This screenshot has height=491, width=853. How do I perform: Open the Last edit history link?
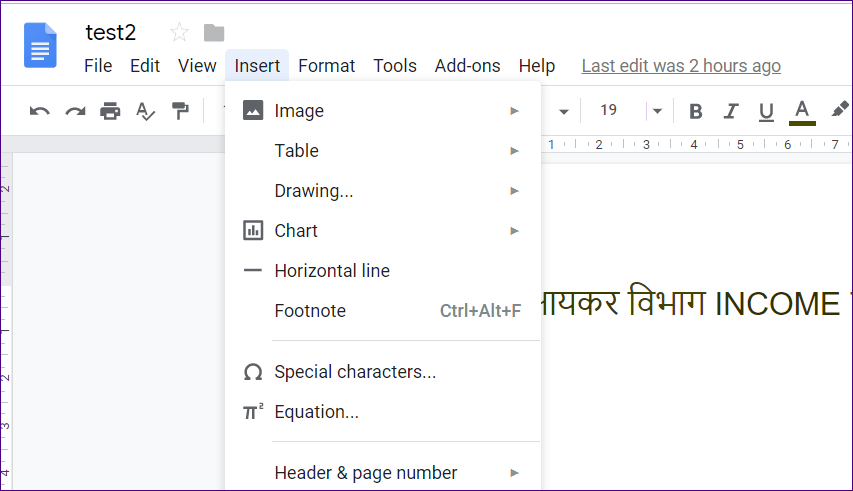pos(681,66)
